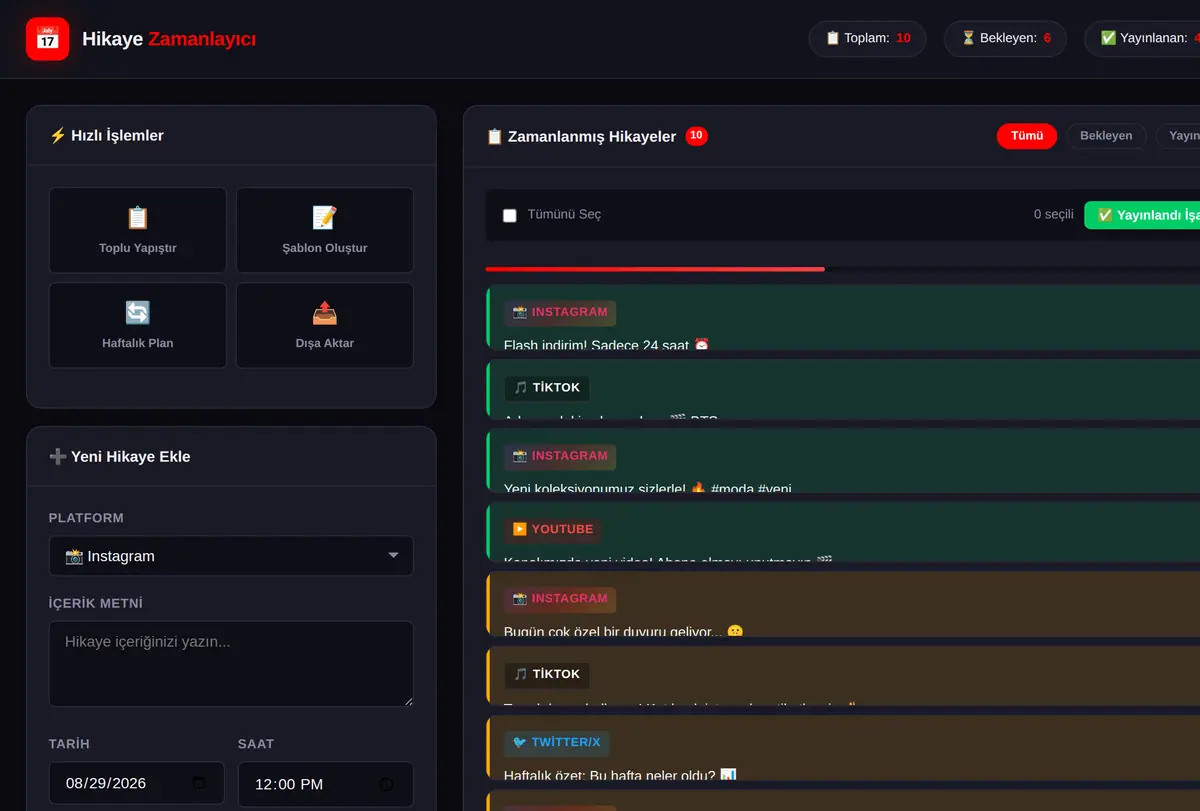Click the hourglass Bekleyen count pill in header

(1005, 39)
